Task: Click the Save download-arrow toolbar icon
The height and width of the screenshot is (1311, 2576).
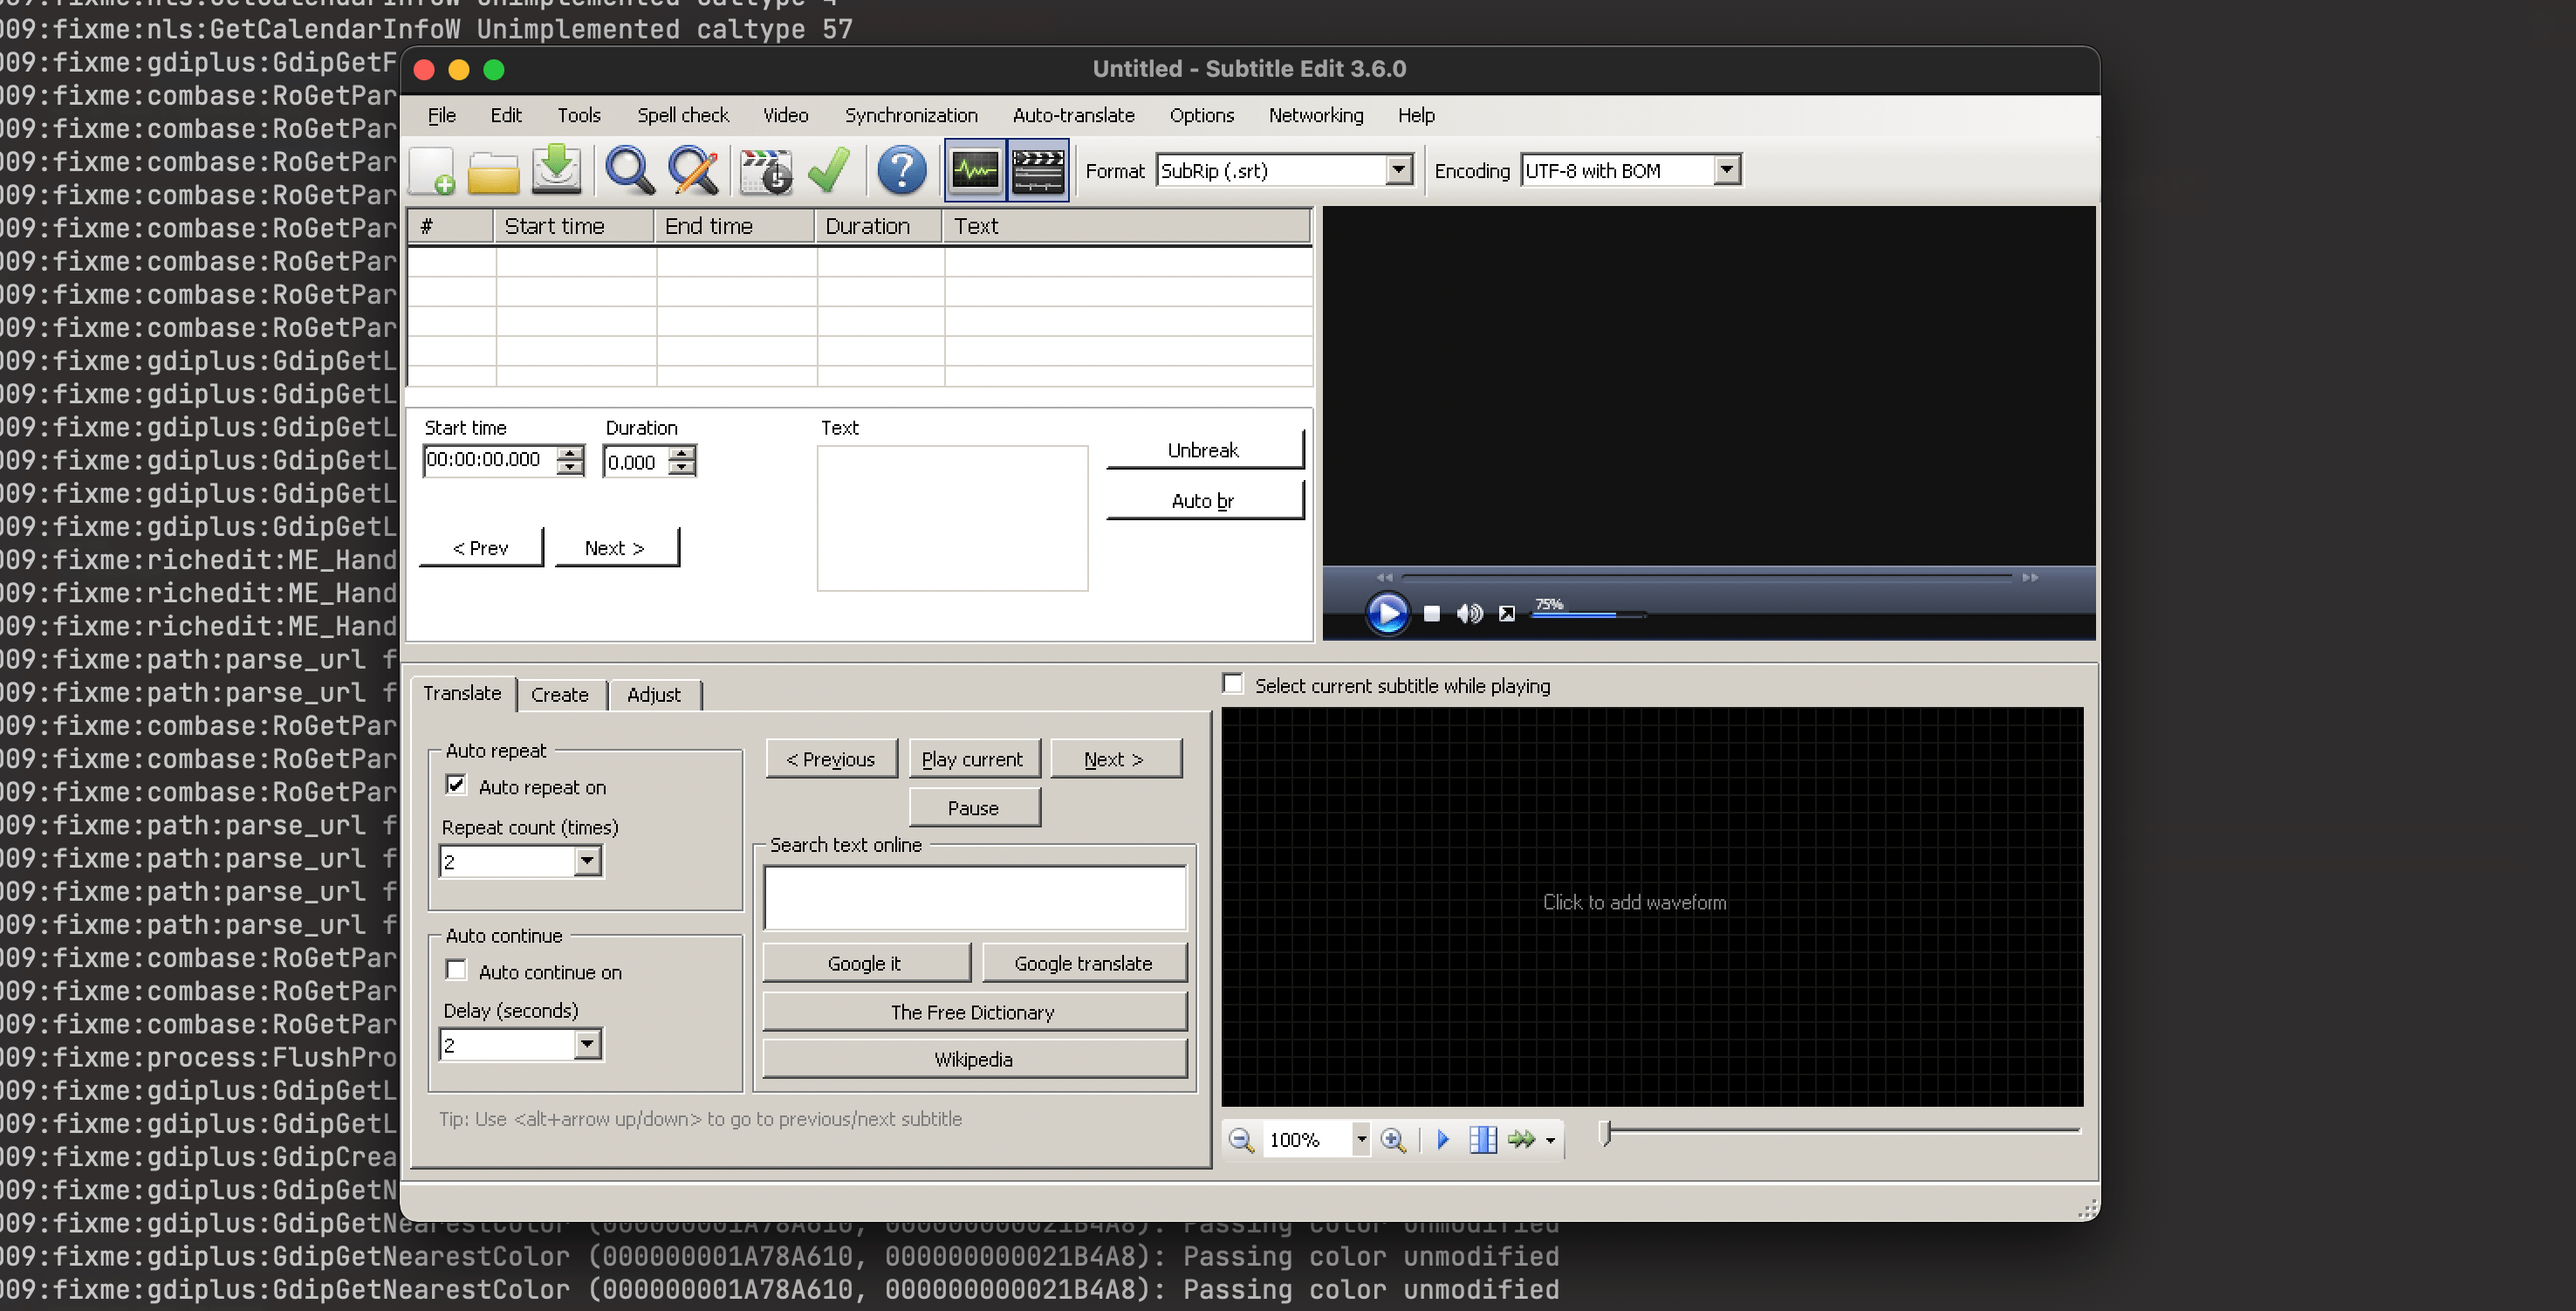Action: (557, 171)
